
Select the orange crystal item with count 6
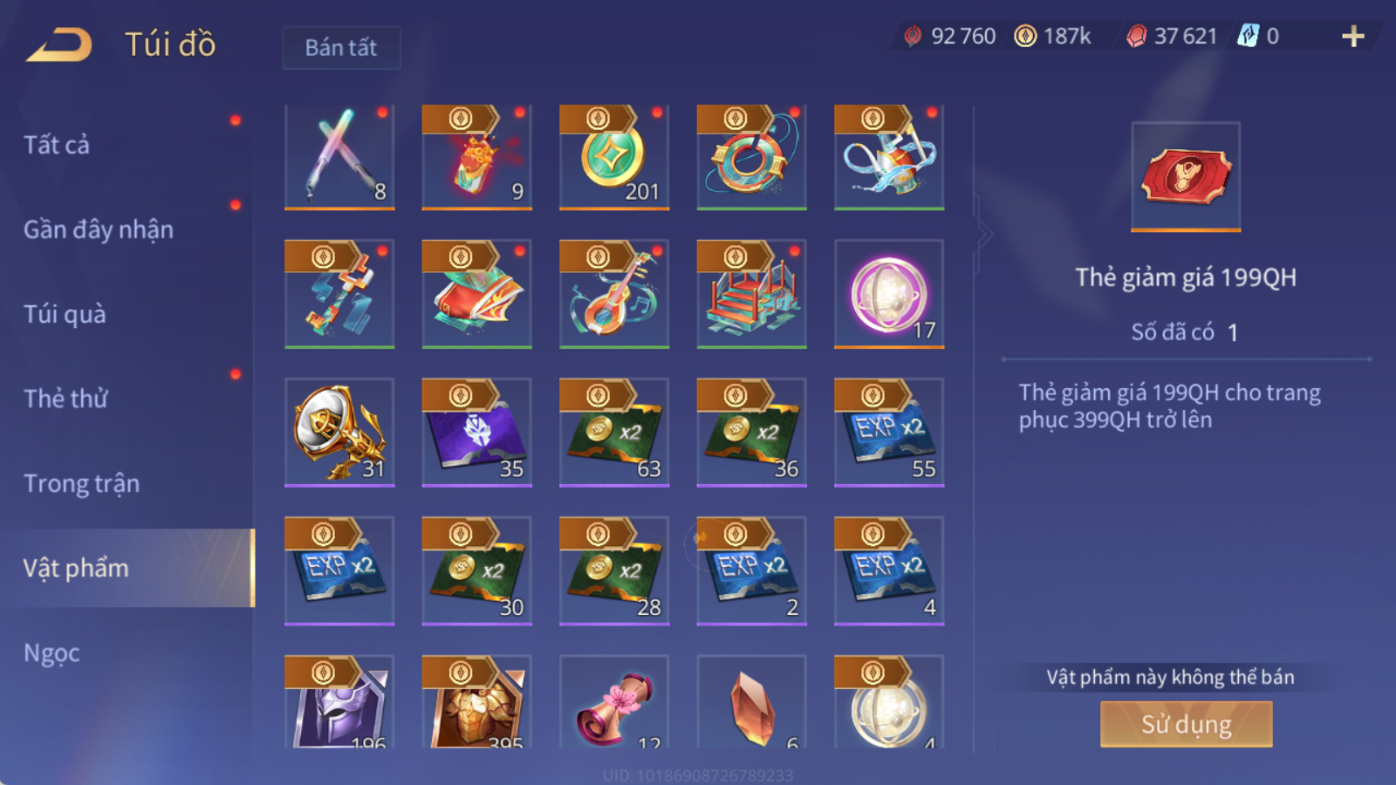tap(752, 702)
